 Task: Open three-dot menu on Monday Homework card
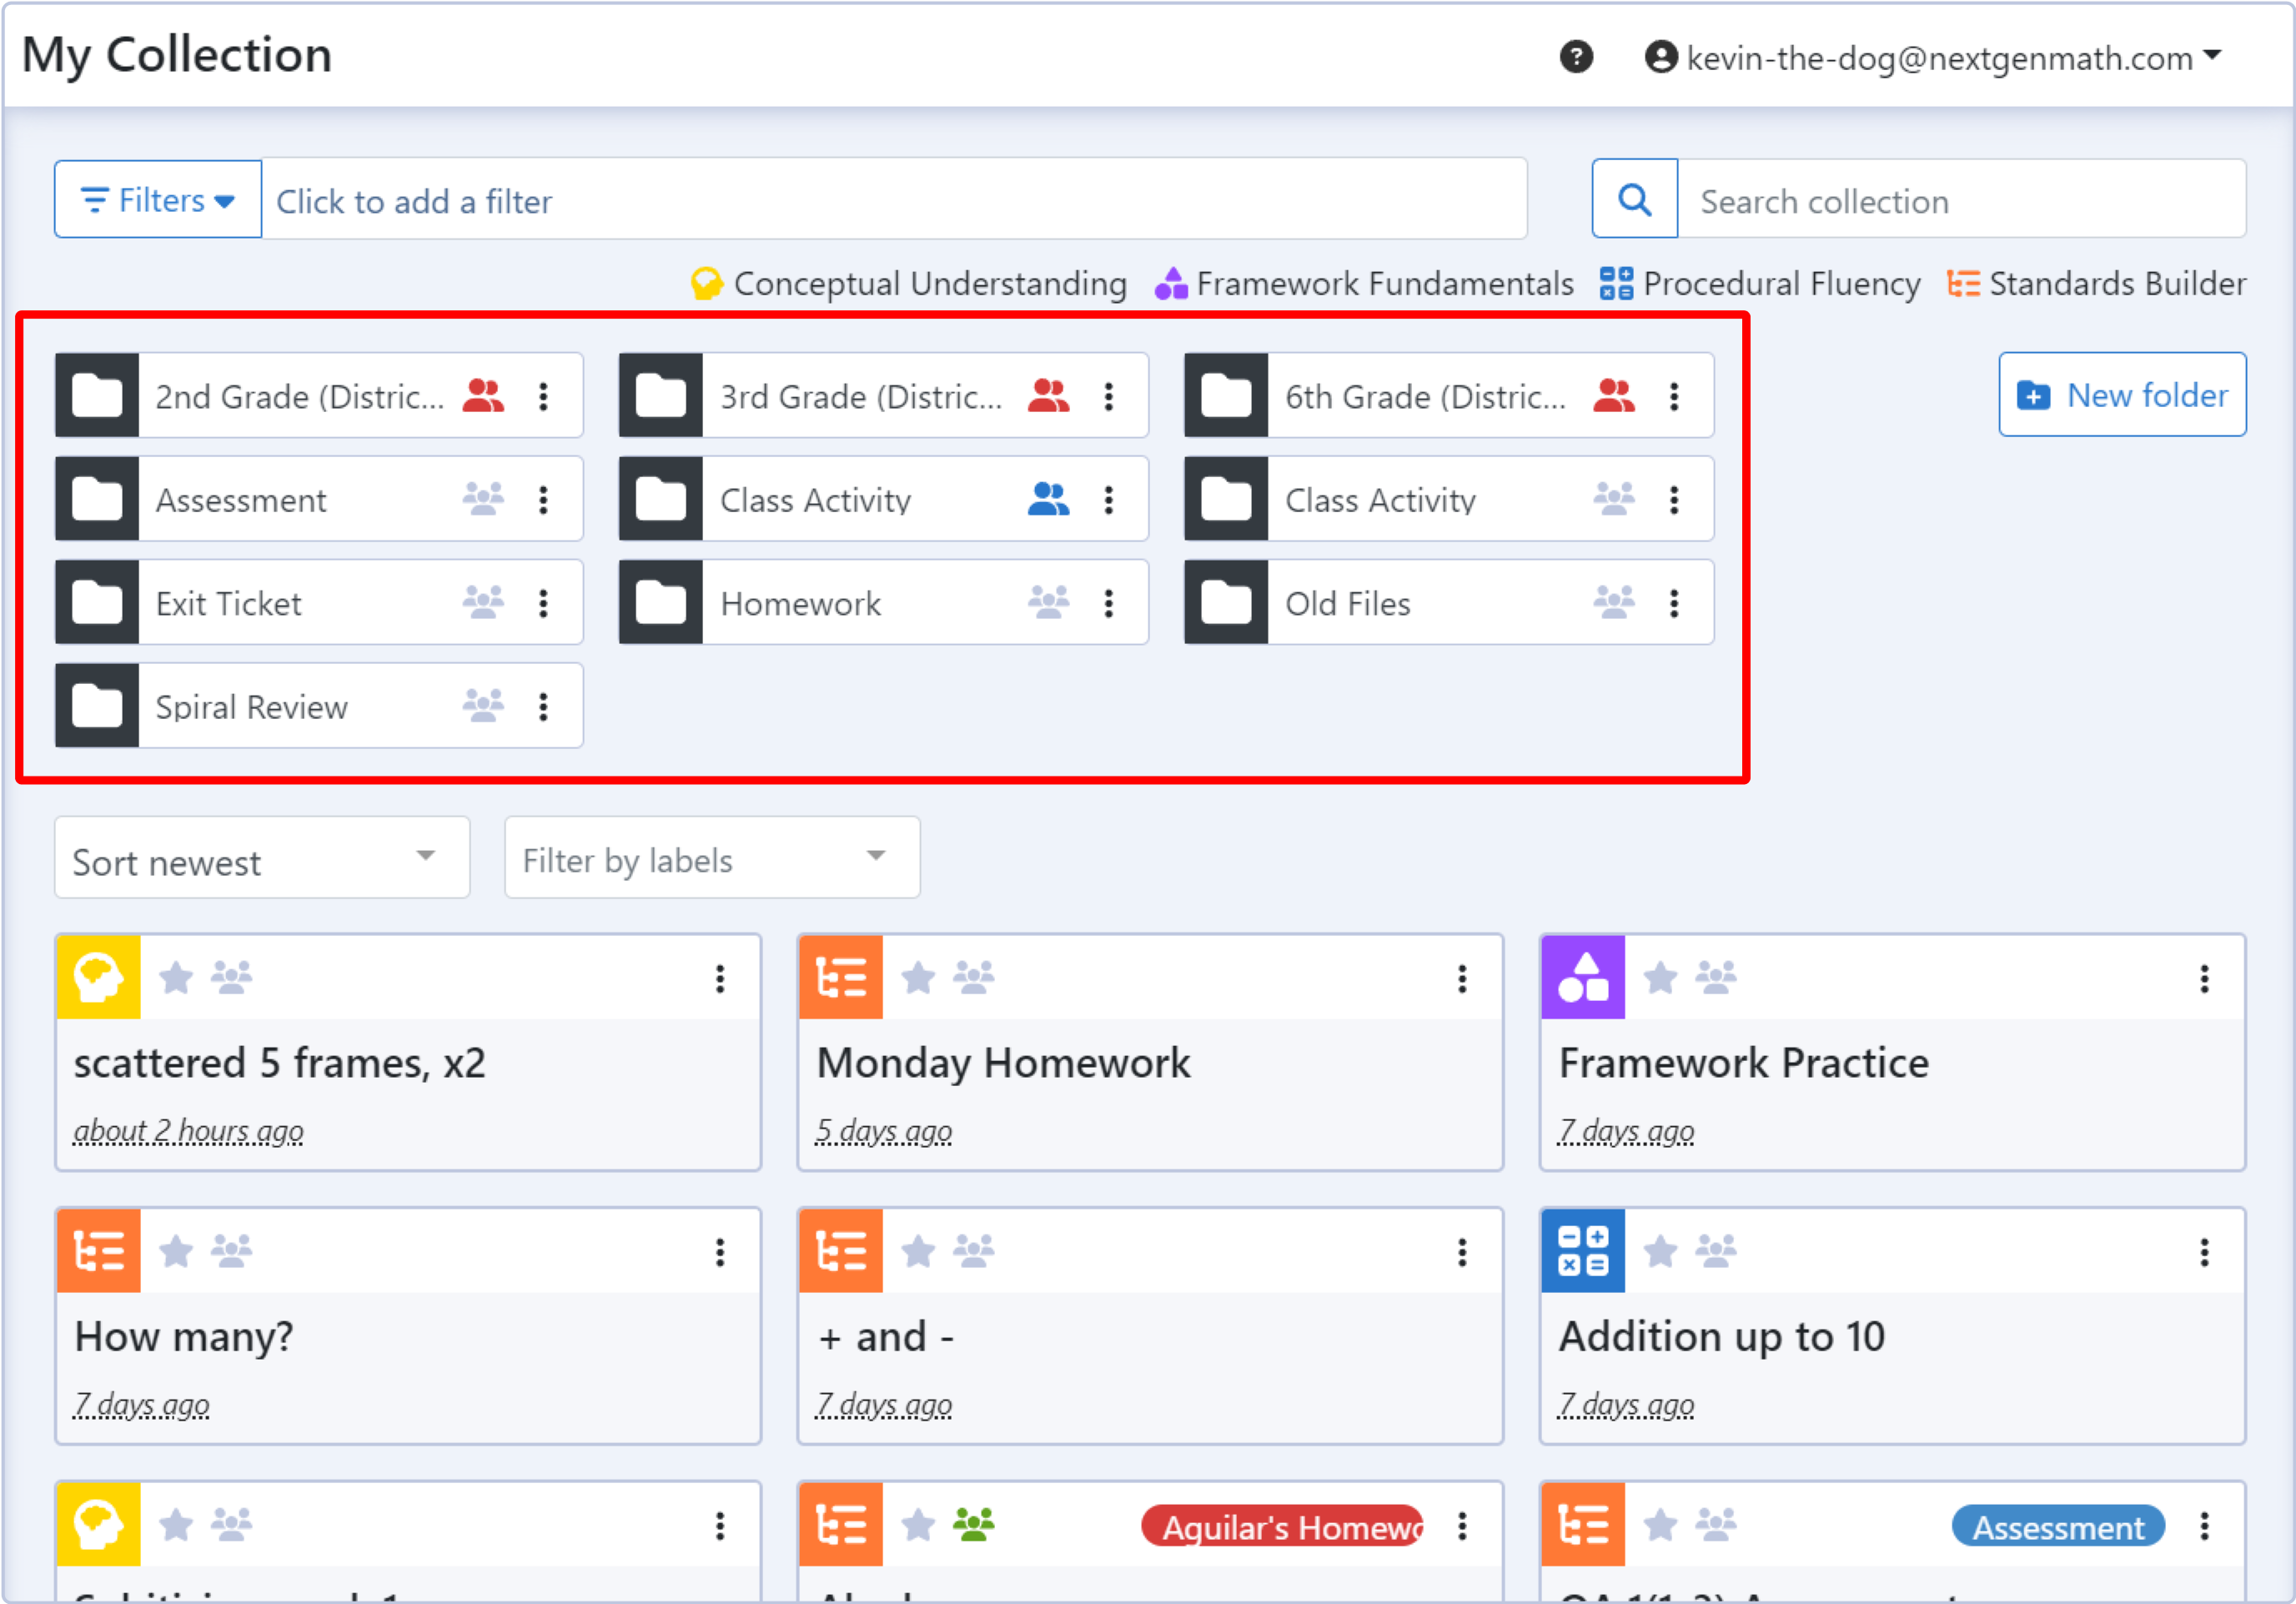pos(1461,978)
